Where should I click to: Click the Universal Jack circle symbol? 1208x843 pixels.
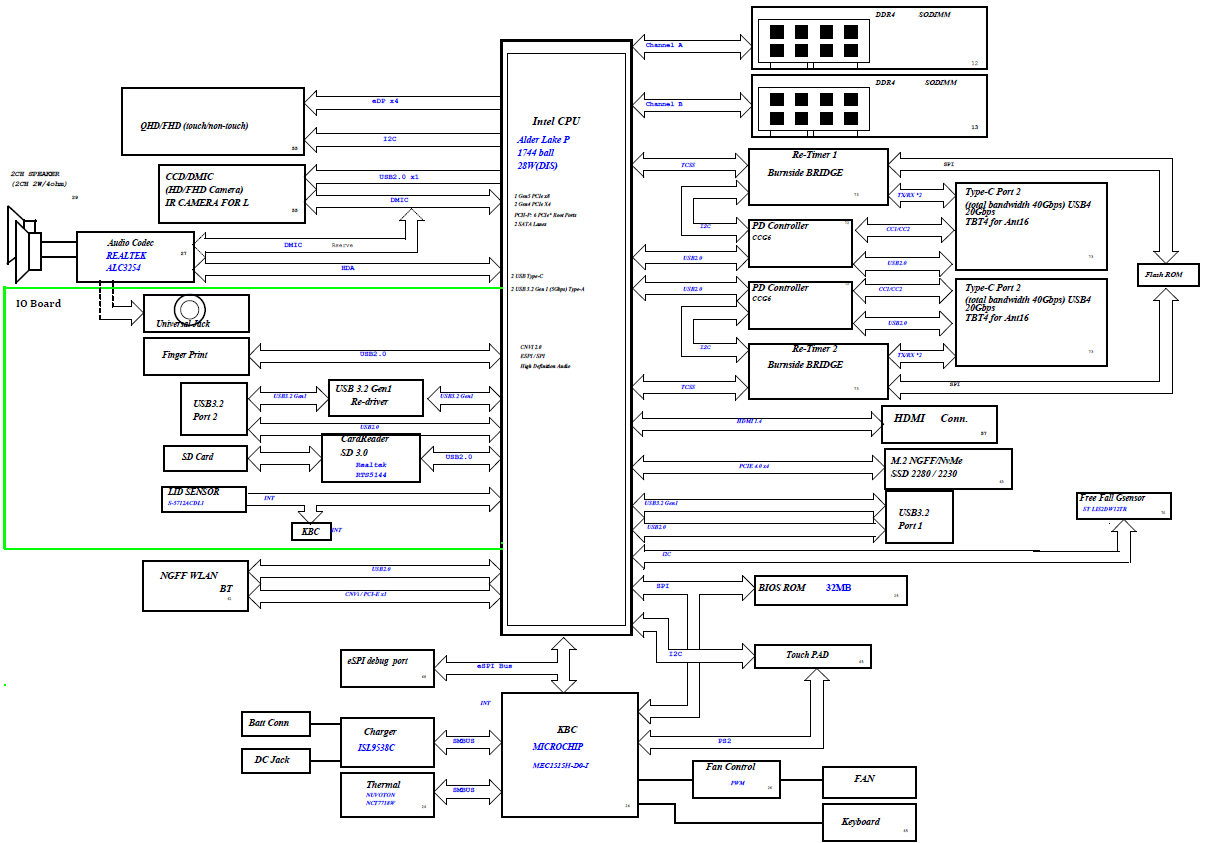point(189,308)
